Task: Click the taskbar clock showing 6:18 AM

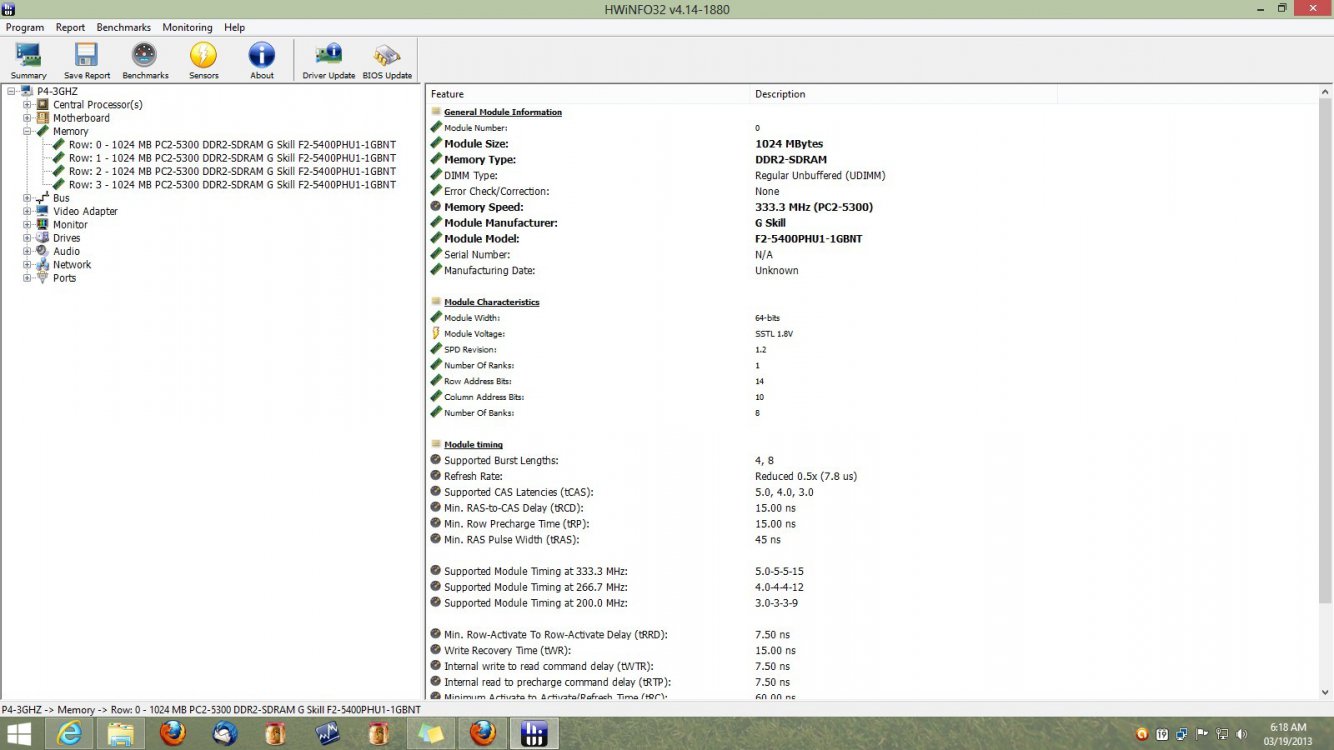Action: (x=1288, y=734)
